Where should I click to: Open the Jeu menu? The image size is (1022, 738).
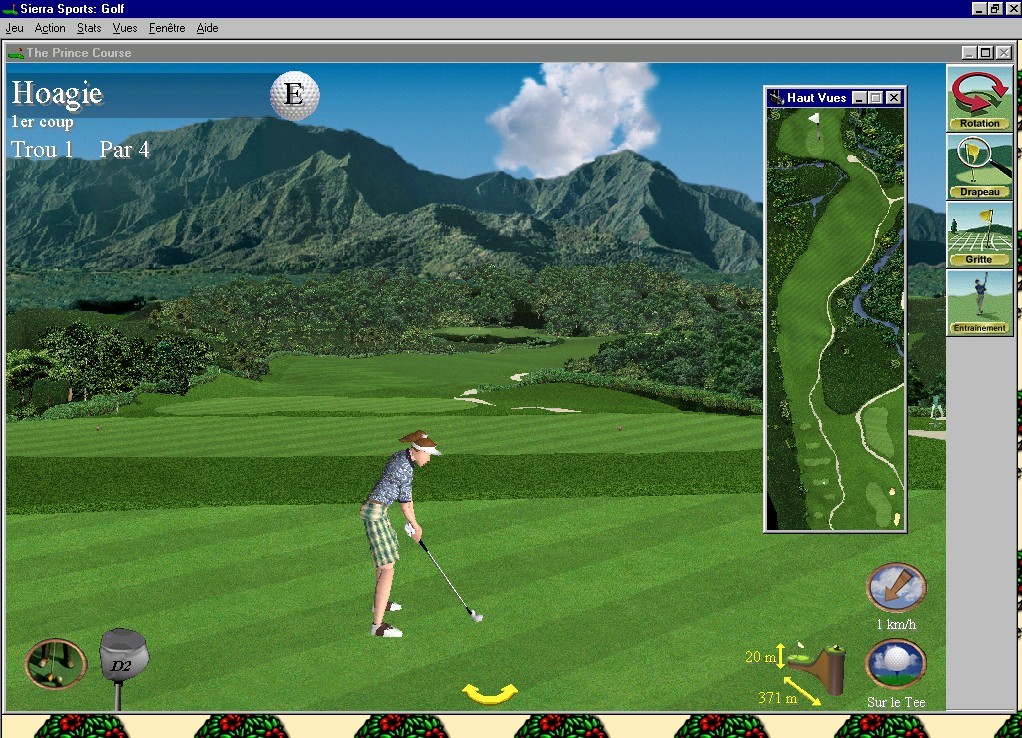[x=14, y=28]
